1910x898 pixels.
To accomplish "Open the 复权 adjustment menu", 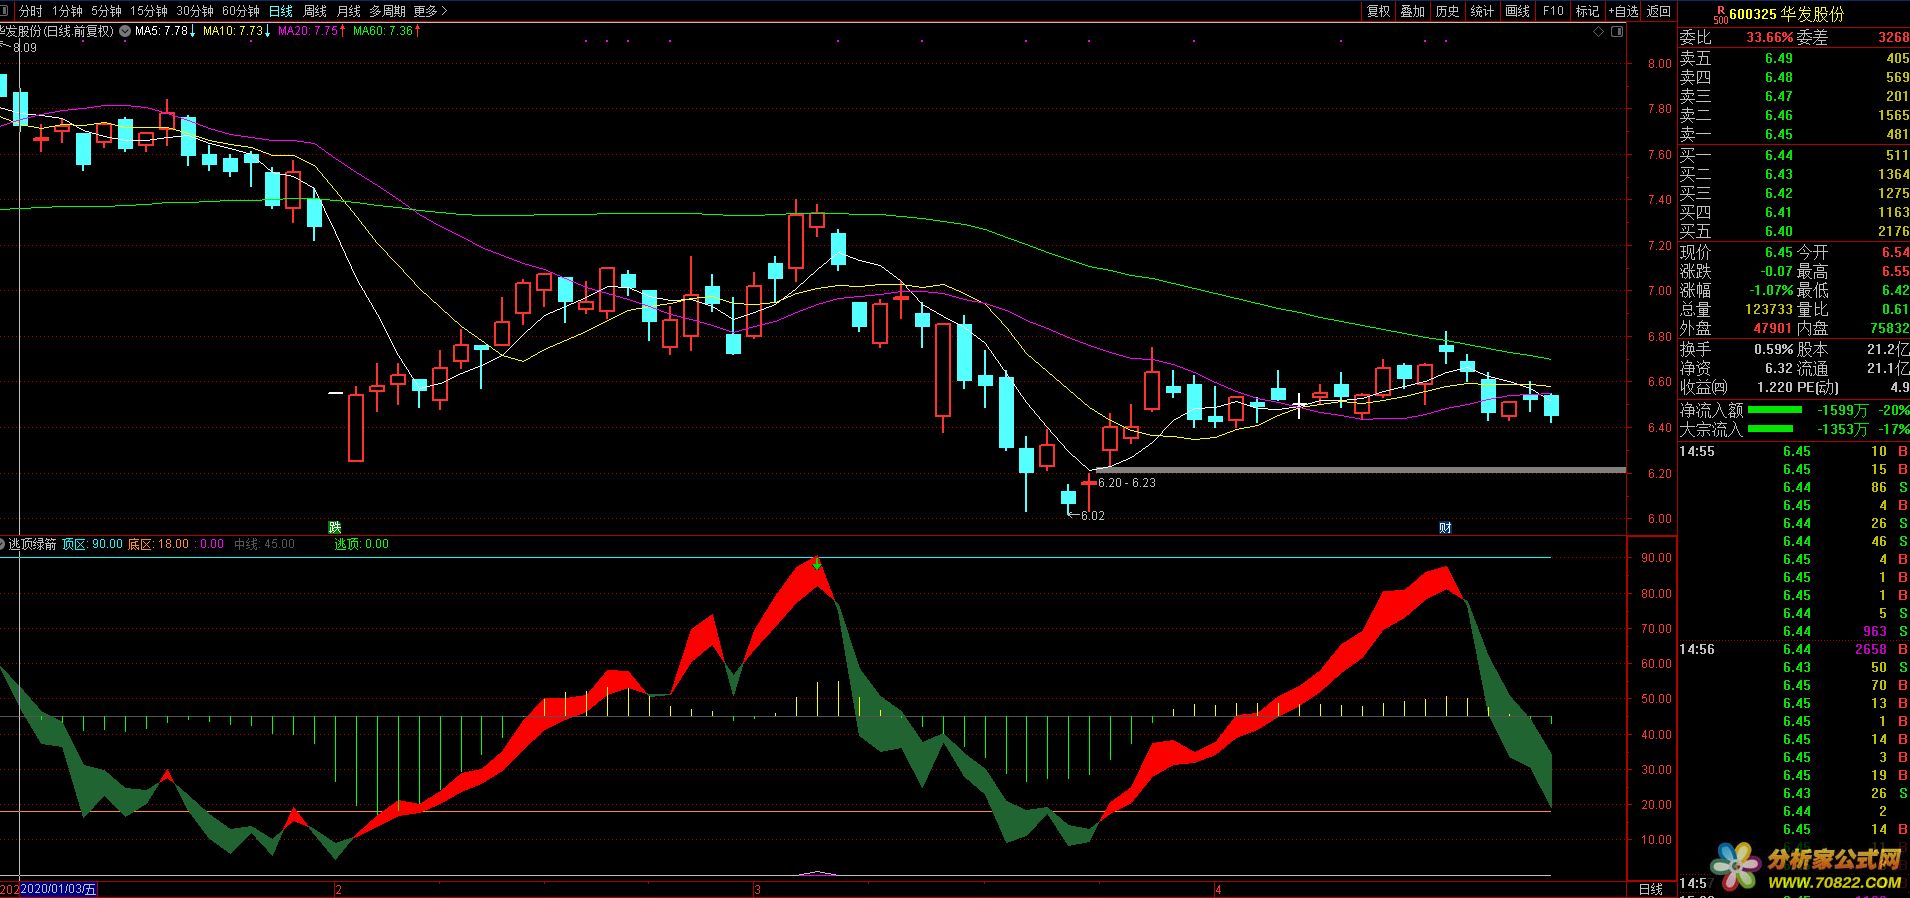I will point(1379,11).
